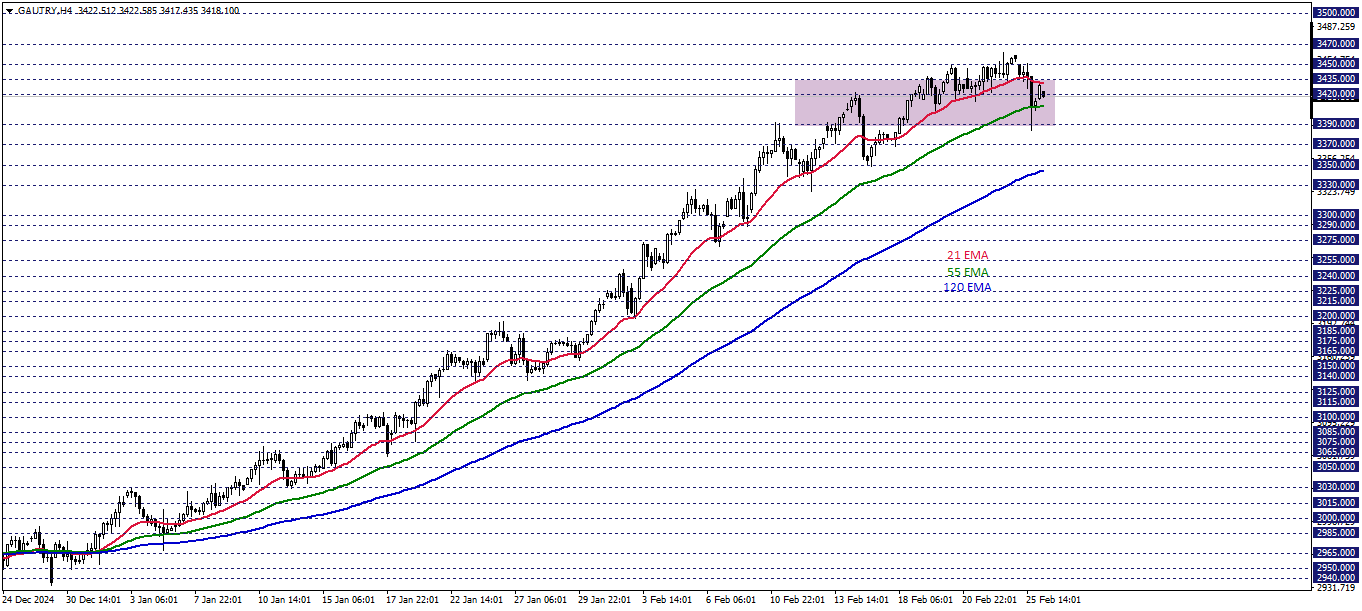This screenshot has height=611, width=1362.
Task: Click the 3050.000 price level label
Action: click(1336, 467)
